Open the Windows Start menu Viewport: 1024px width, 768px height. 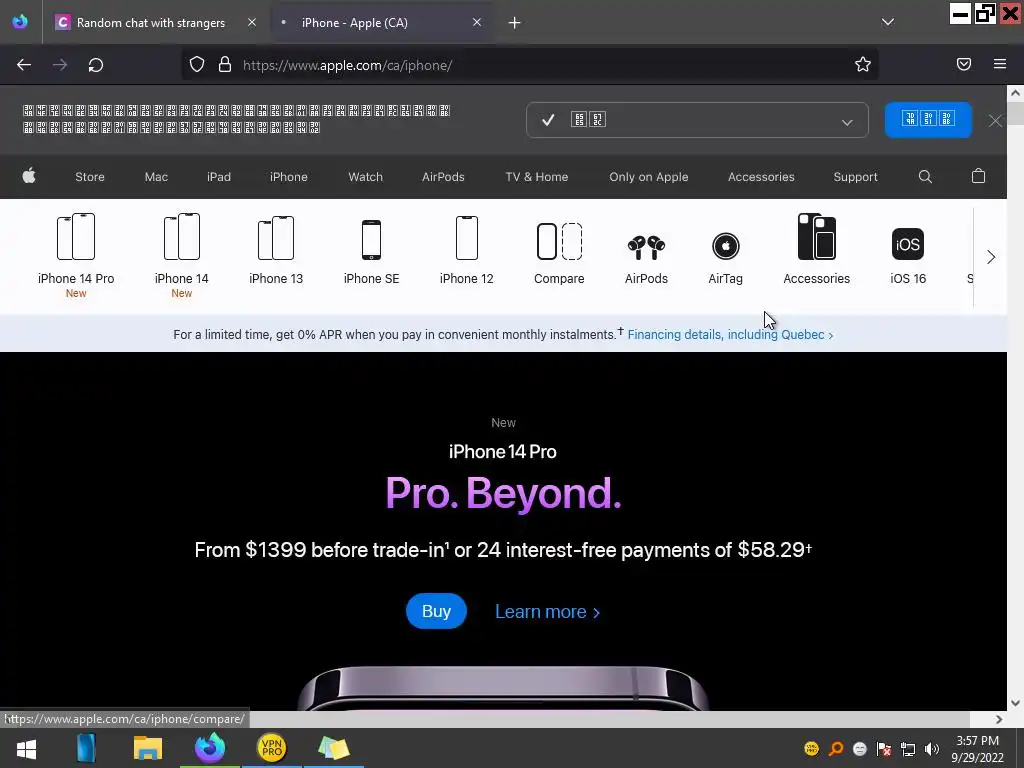click(x=26, y=748)
